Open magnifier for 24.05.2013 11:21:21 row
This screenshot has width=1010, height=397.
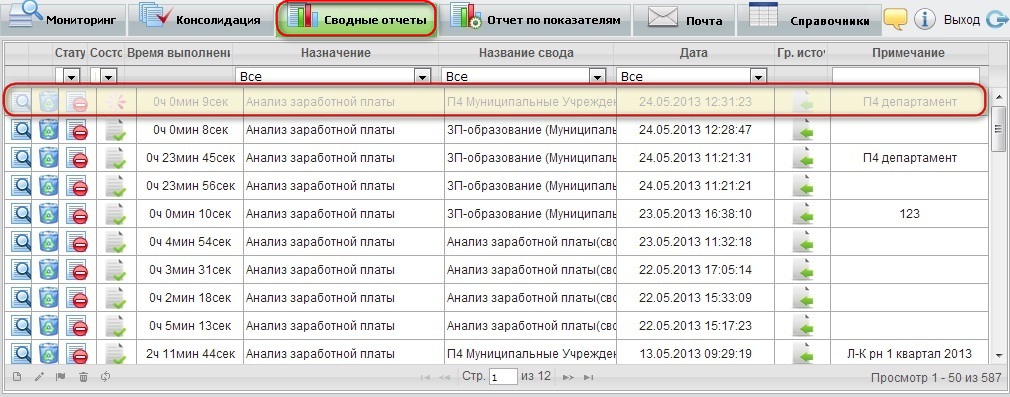pyautogui.click(x=21, y=186)
